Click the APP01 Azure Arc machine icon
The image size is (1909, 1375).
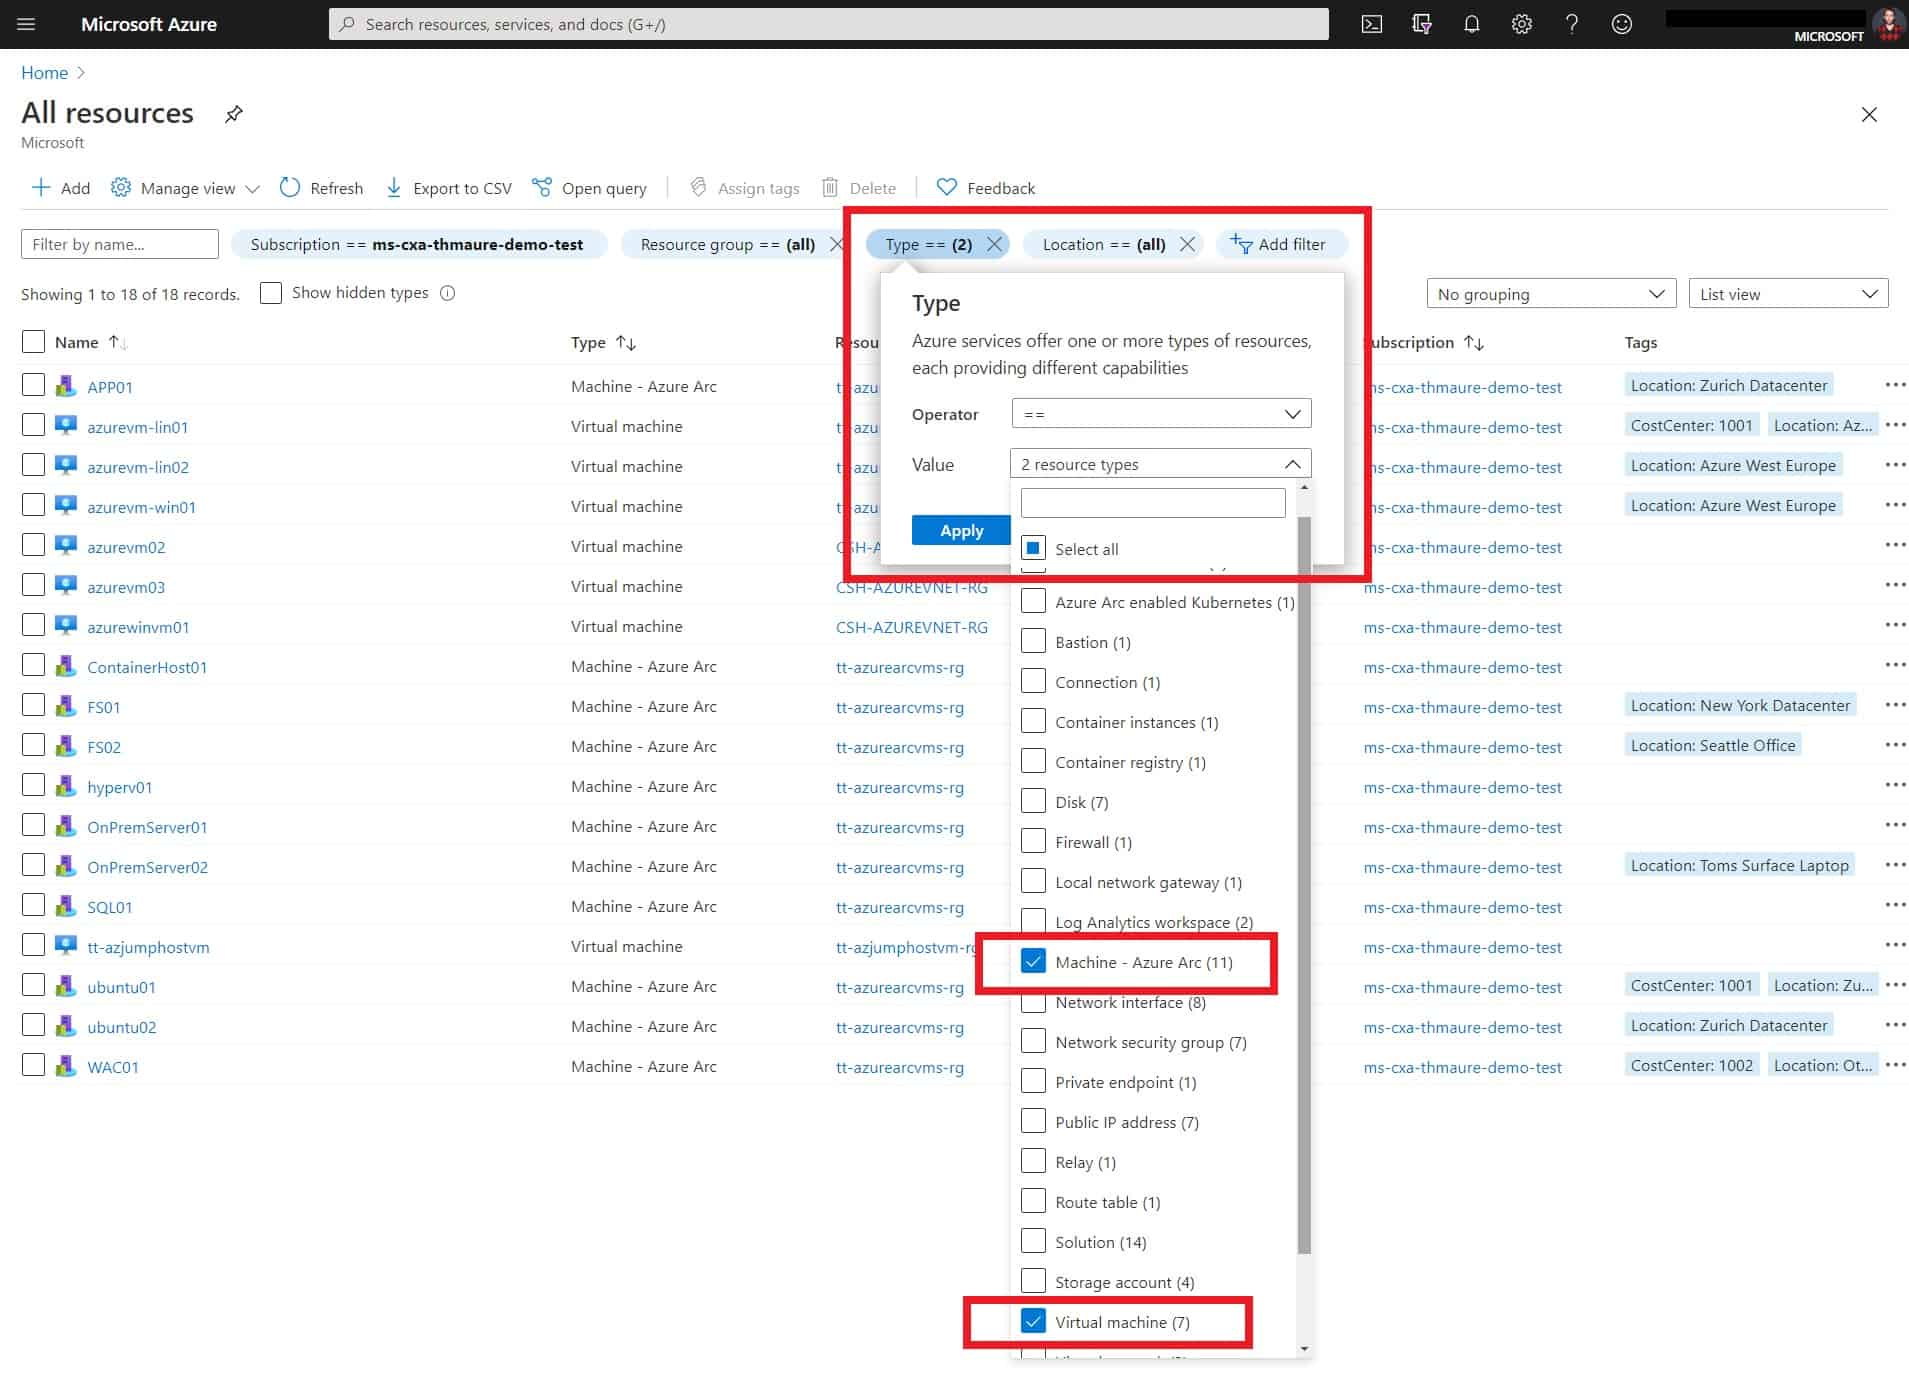tap(66, 385)
